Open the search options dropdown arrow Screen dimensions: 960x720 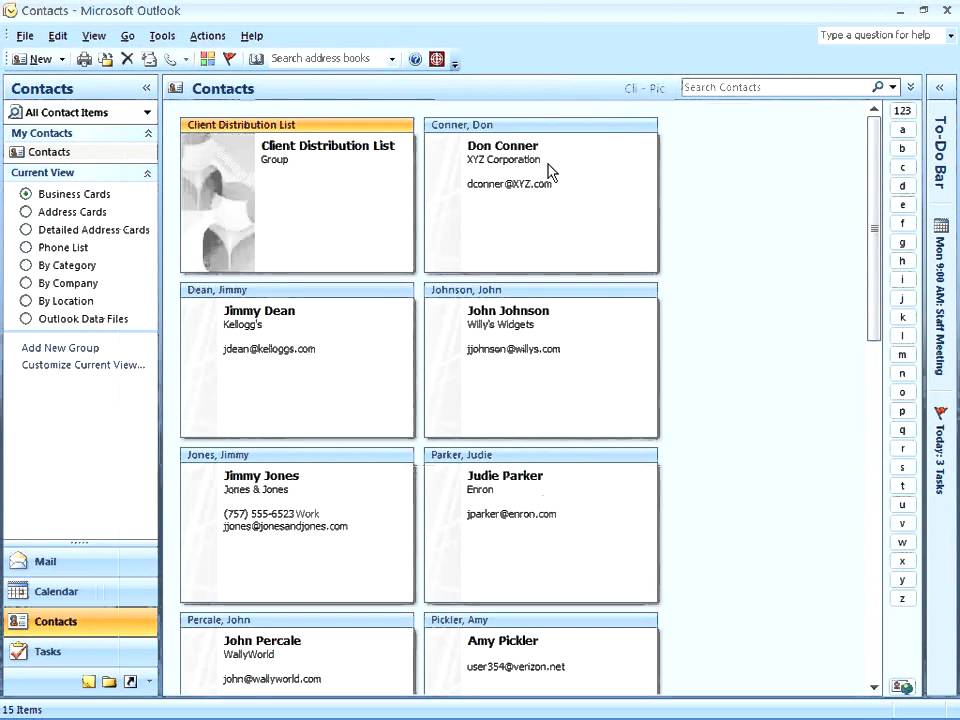[x=893, y=87]
